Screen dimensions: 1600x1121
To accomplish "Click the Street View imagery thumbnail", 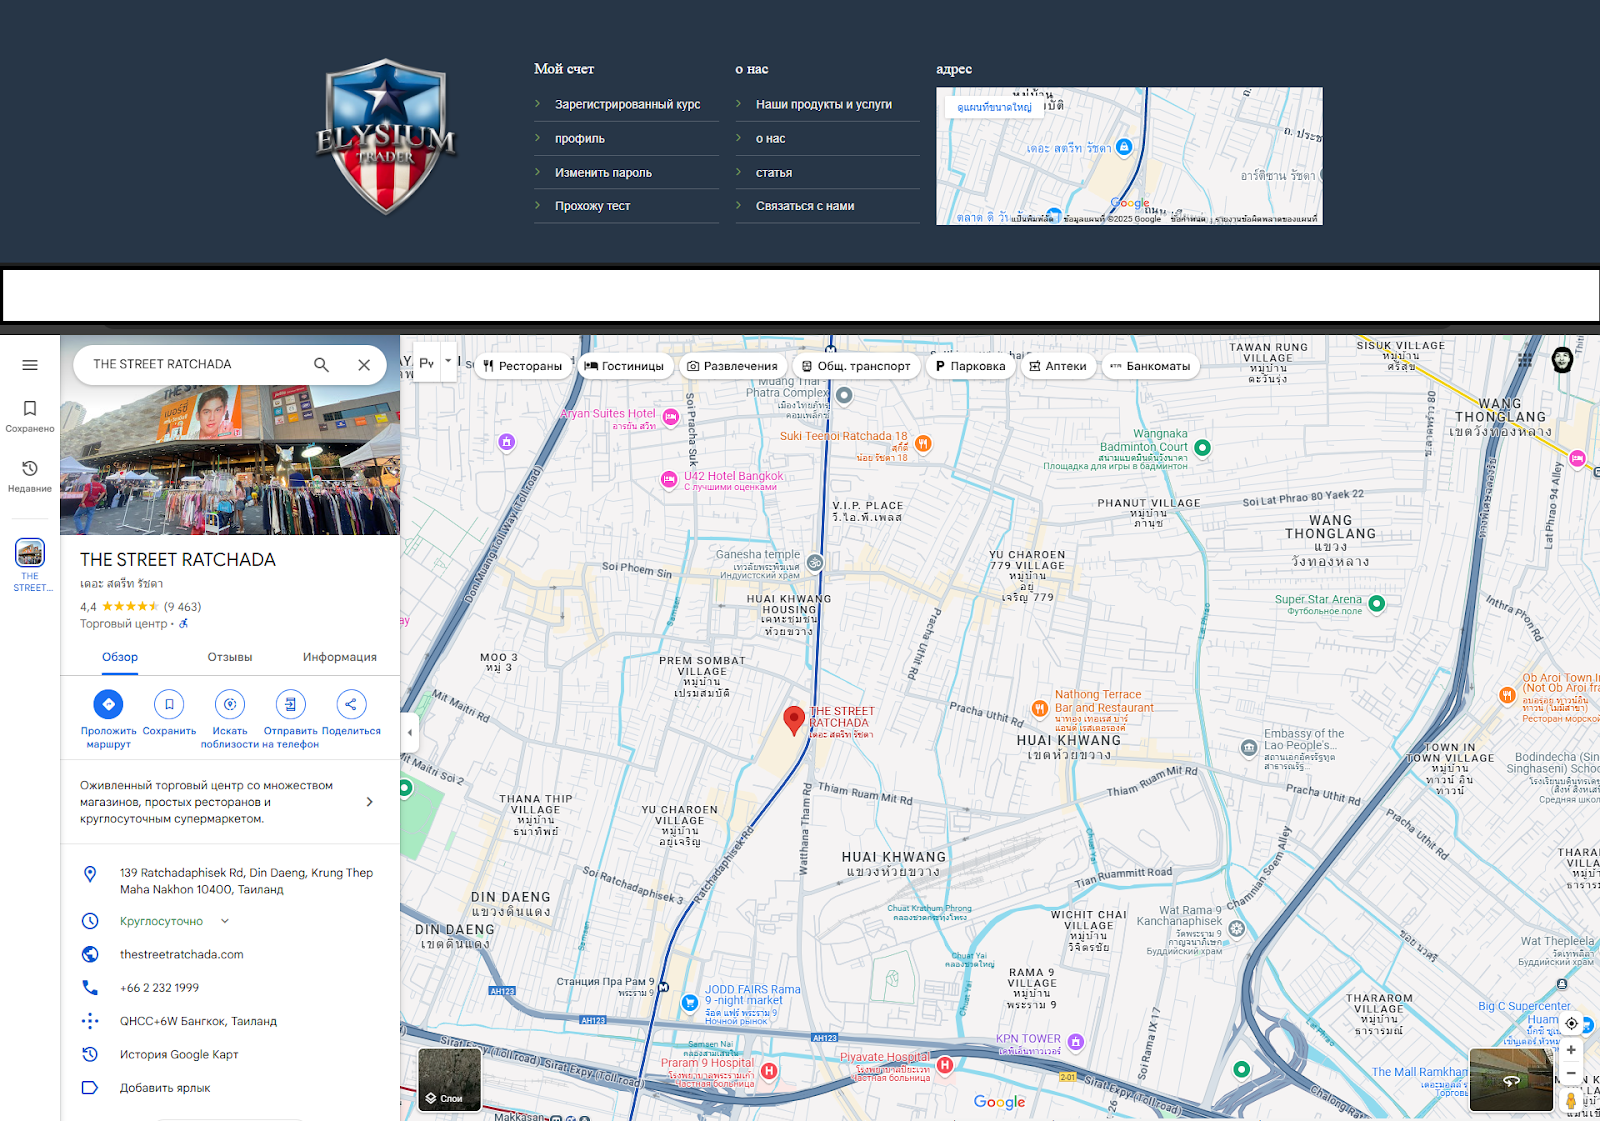I will [1510, 1080].
